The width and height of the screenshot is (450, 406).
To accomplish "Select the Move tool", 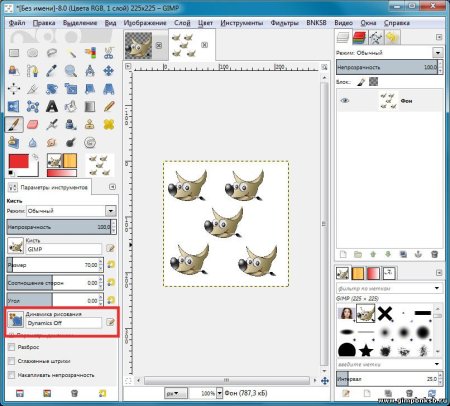I will click(109, 71).
